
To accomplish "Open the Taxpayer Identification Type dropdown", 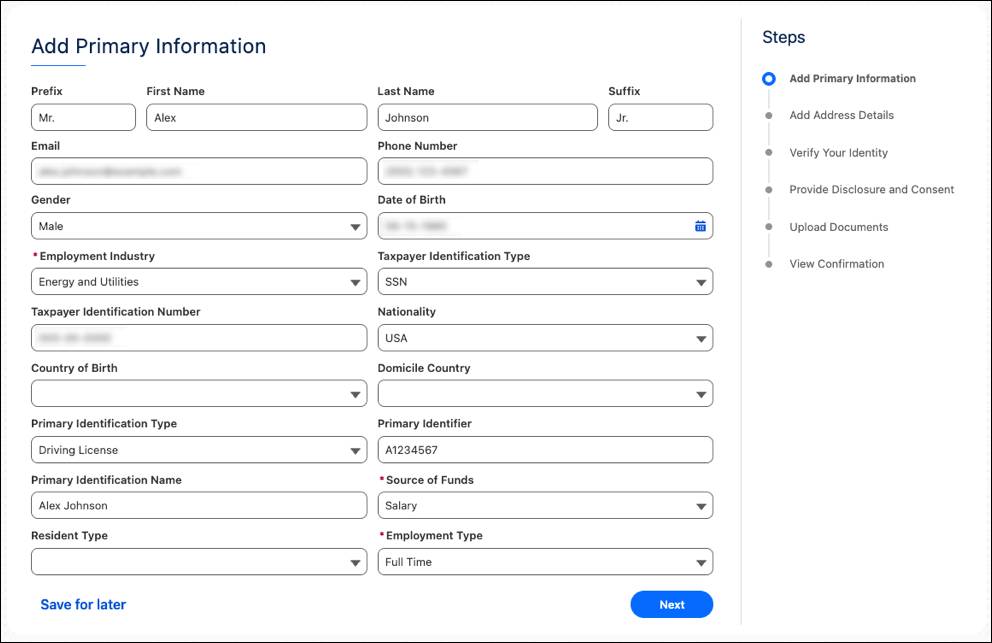I will [x=700, y=281].
